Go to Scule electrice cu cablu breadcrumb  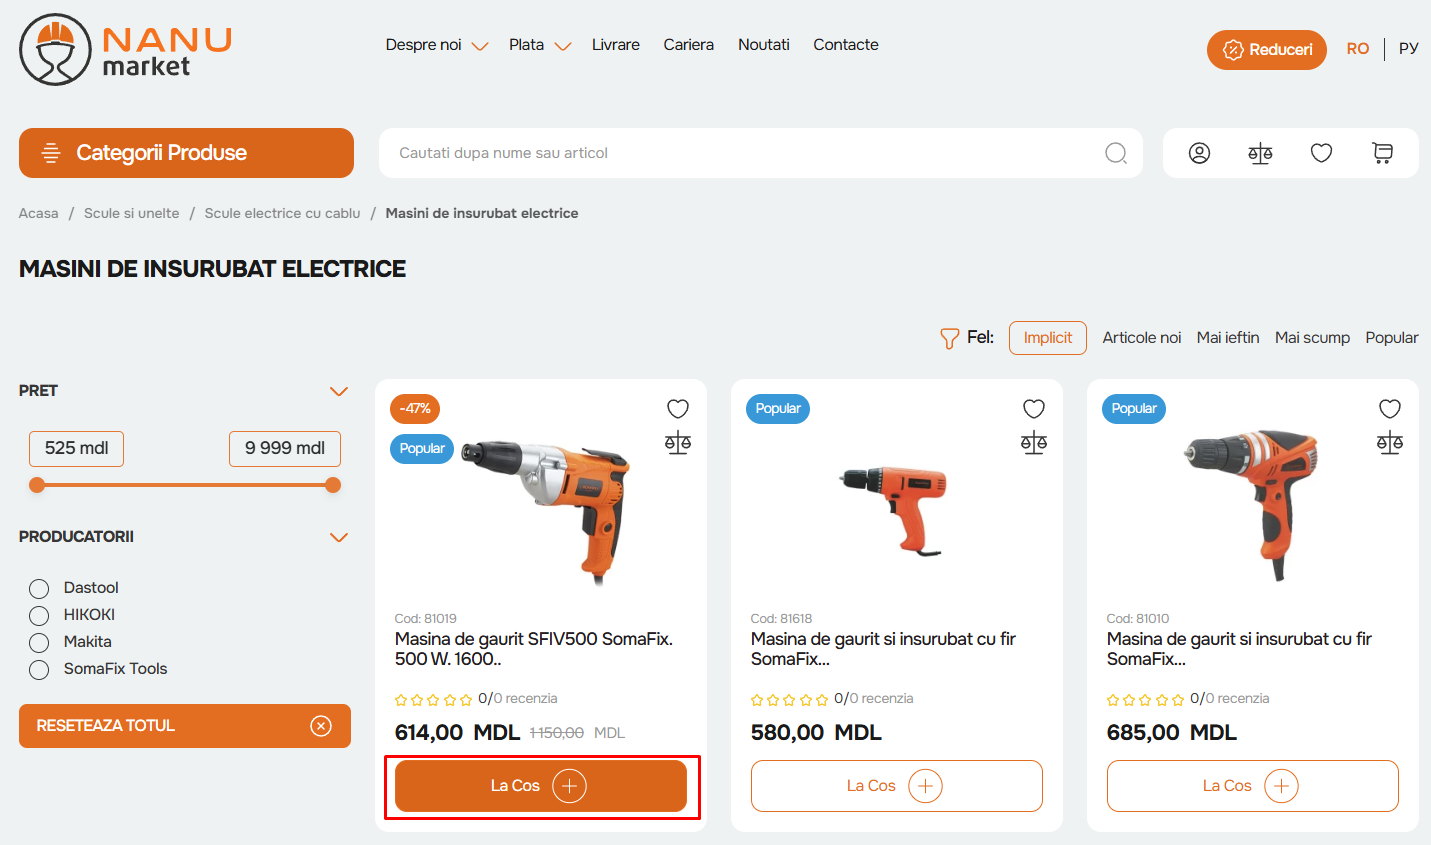[x=283, y=213]
